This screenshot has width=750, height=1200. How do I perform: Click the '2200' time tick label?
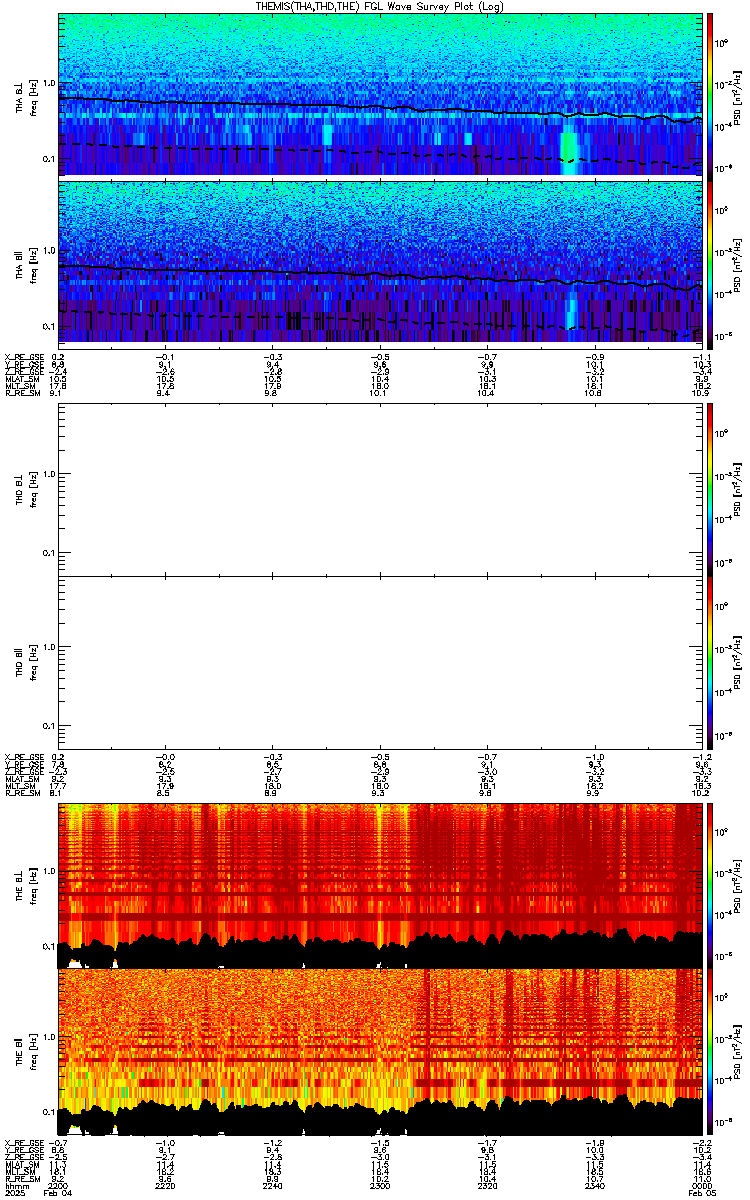[x=58, y=1186]
